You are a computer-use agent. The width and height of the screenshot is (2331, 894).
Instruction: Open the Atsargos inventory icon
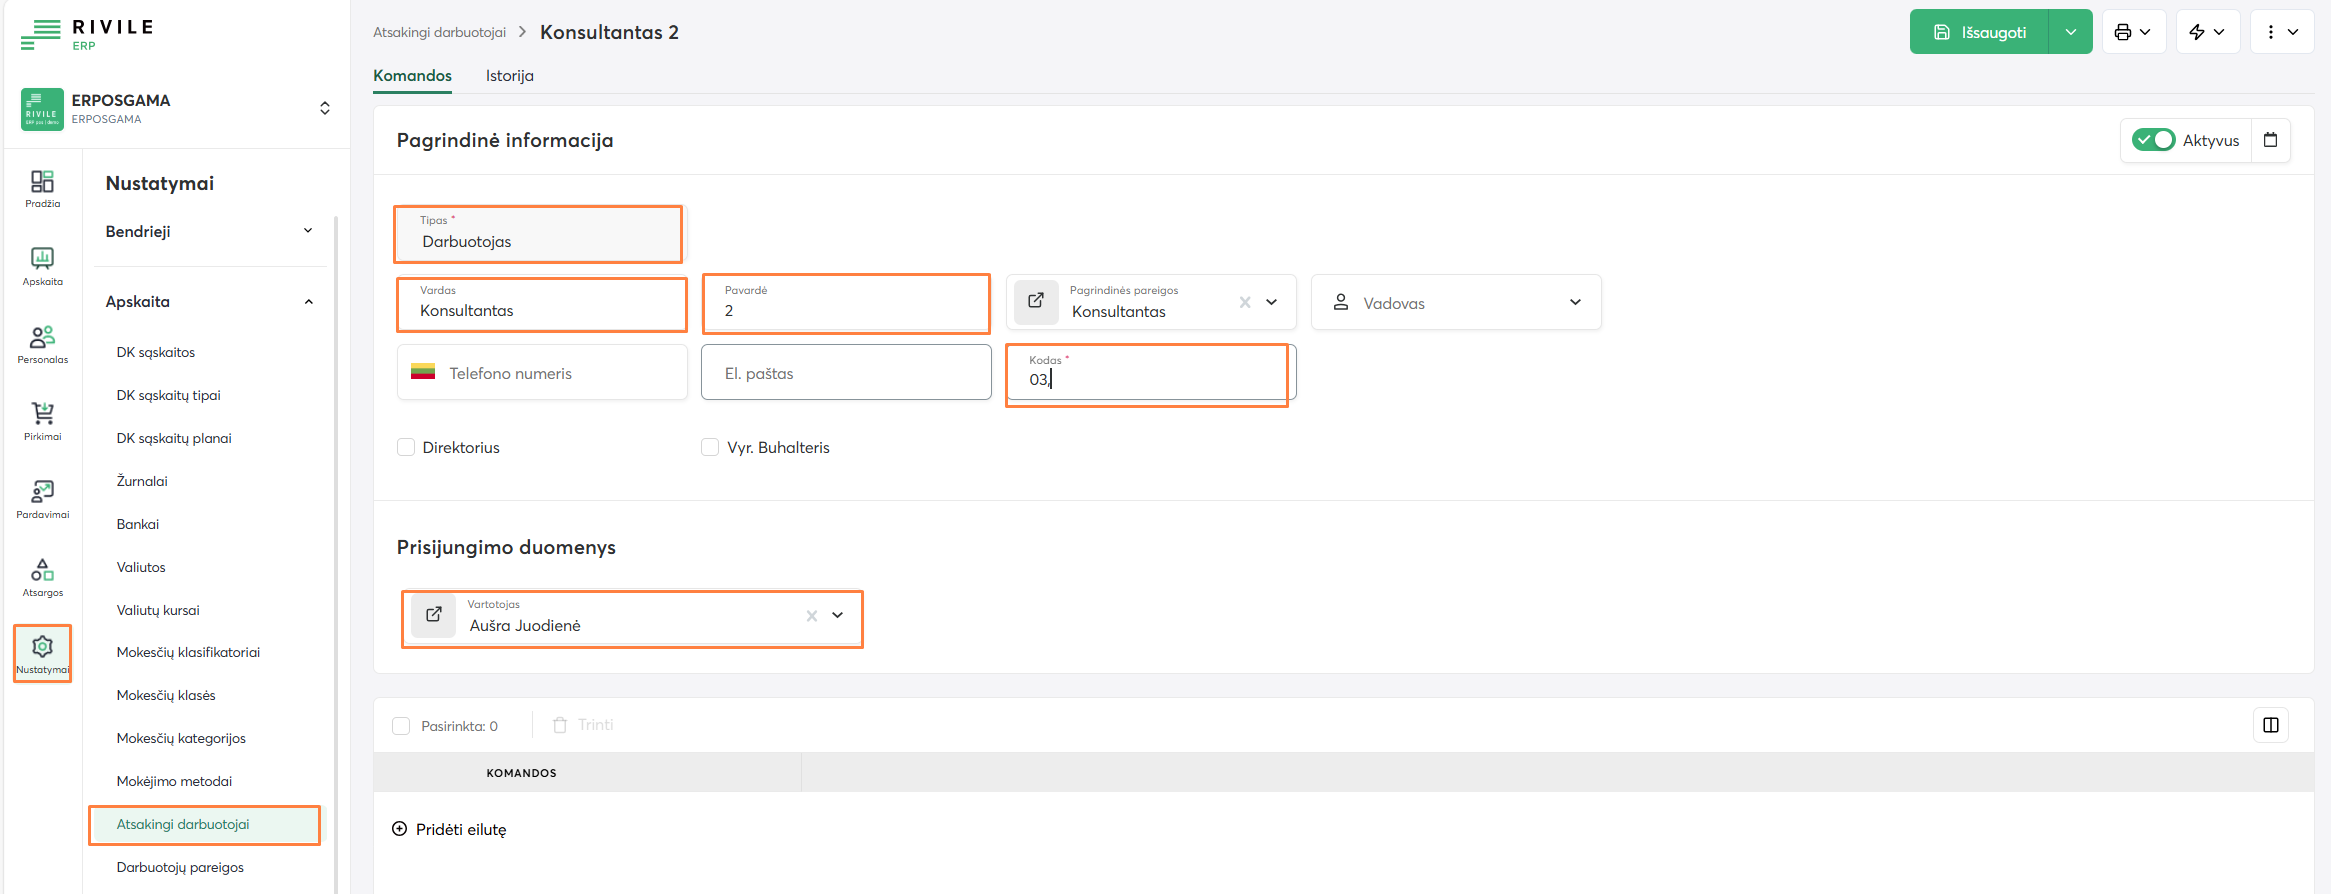click(x=42, y=577)
